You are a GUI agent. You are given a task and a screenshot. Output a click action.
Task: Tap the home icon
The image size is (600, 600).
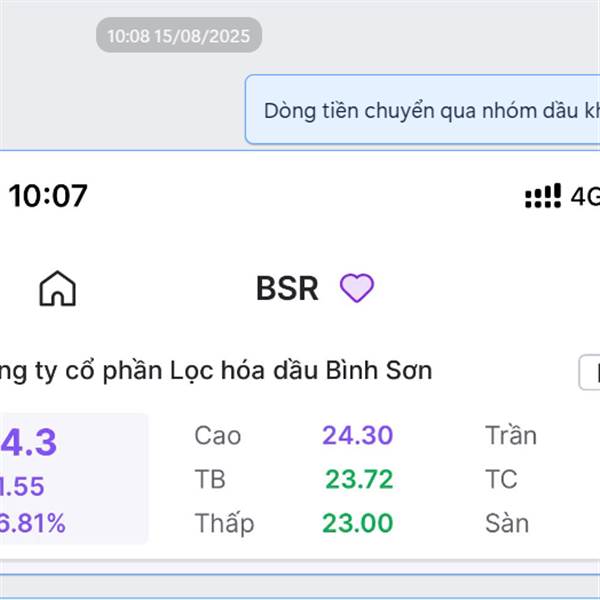57,288
